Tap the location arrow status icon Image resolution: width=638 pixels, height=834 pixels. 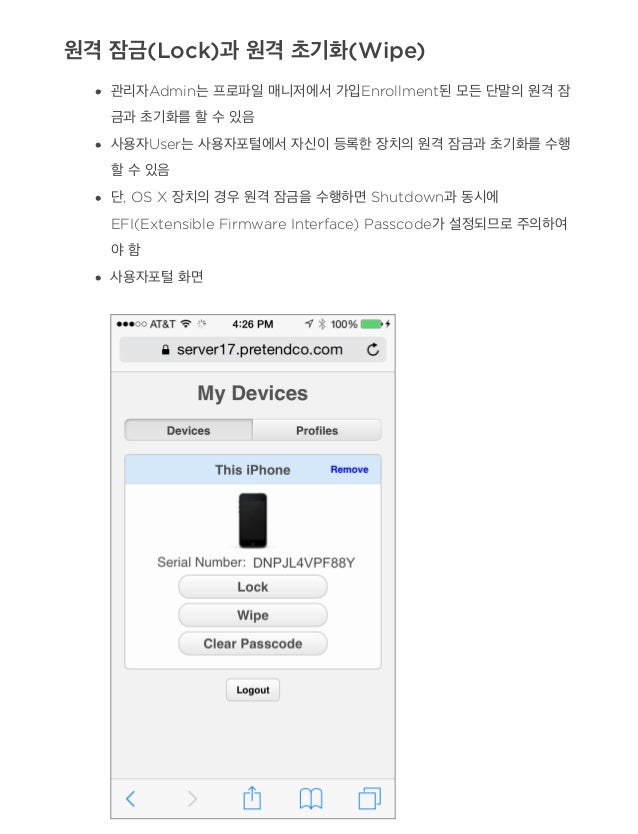[x=309, y=323]
